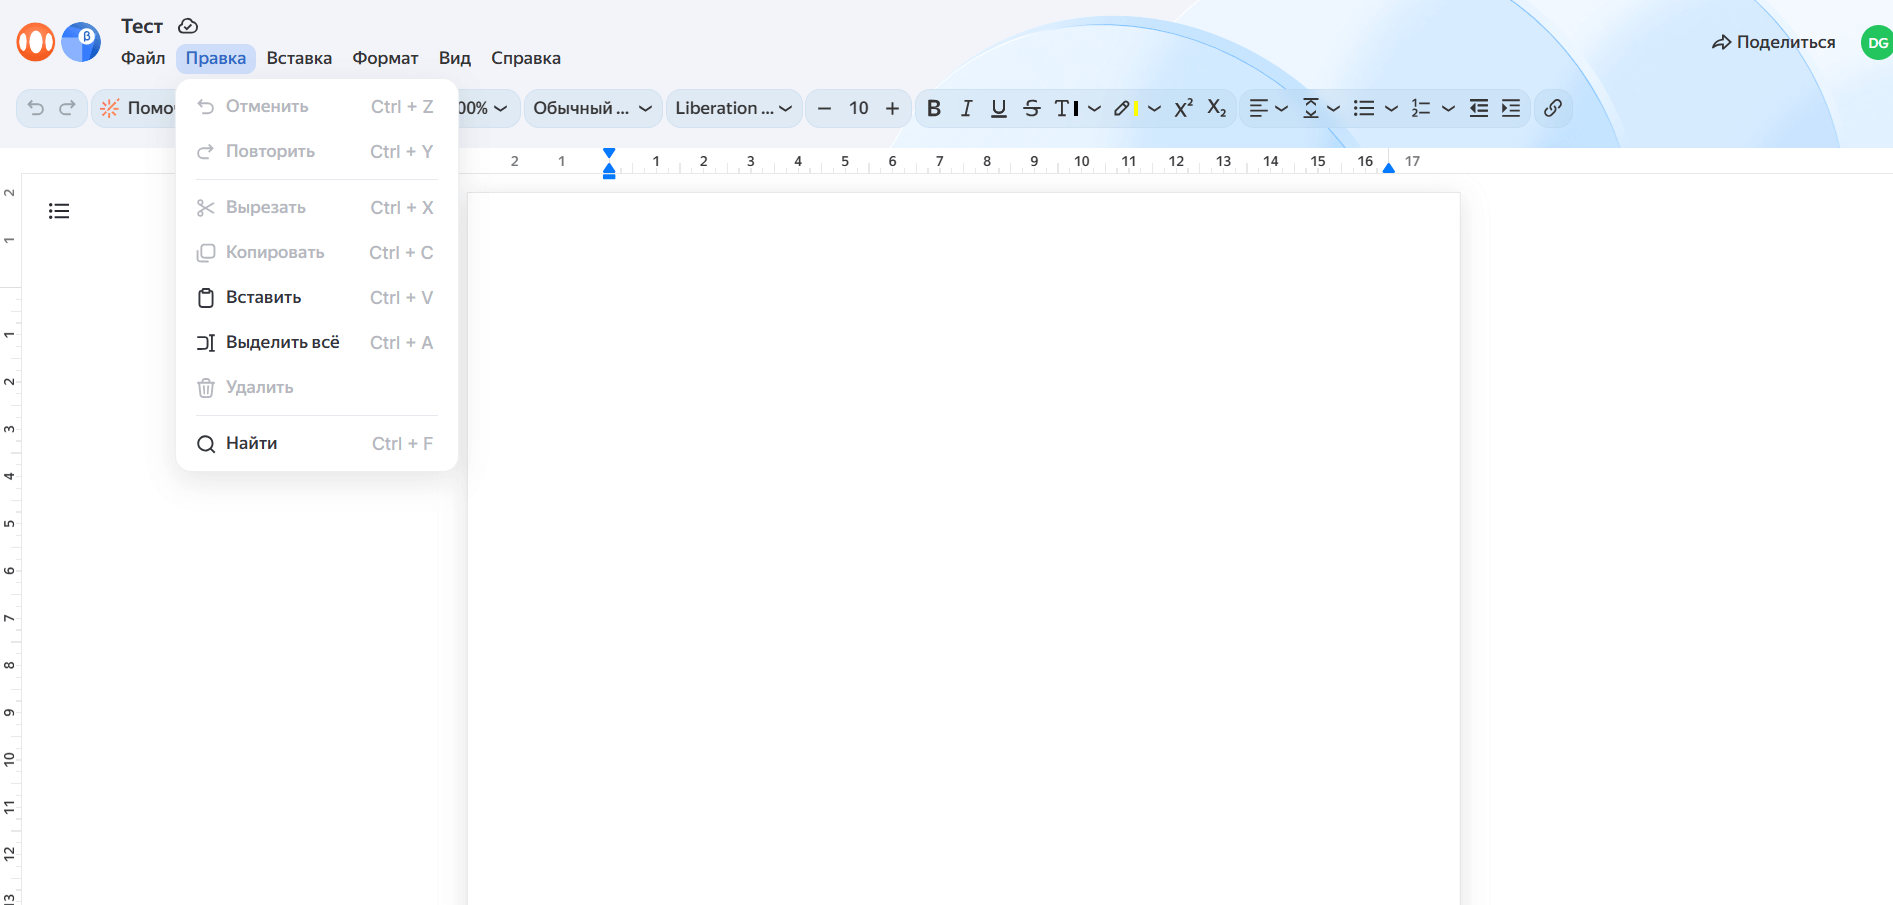Insert hyperlink using chain icon

click(x=1552, y=108)
